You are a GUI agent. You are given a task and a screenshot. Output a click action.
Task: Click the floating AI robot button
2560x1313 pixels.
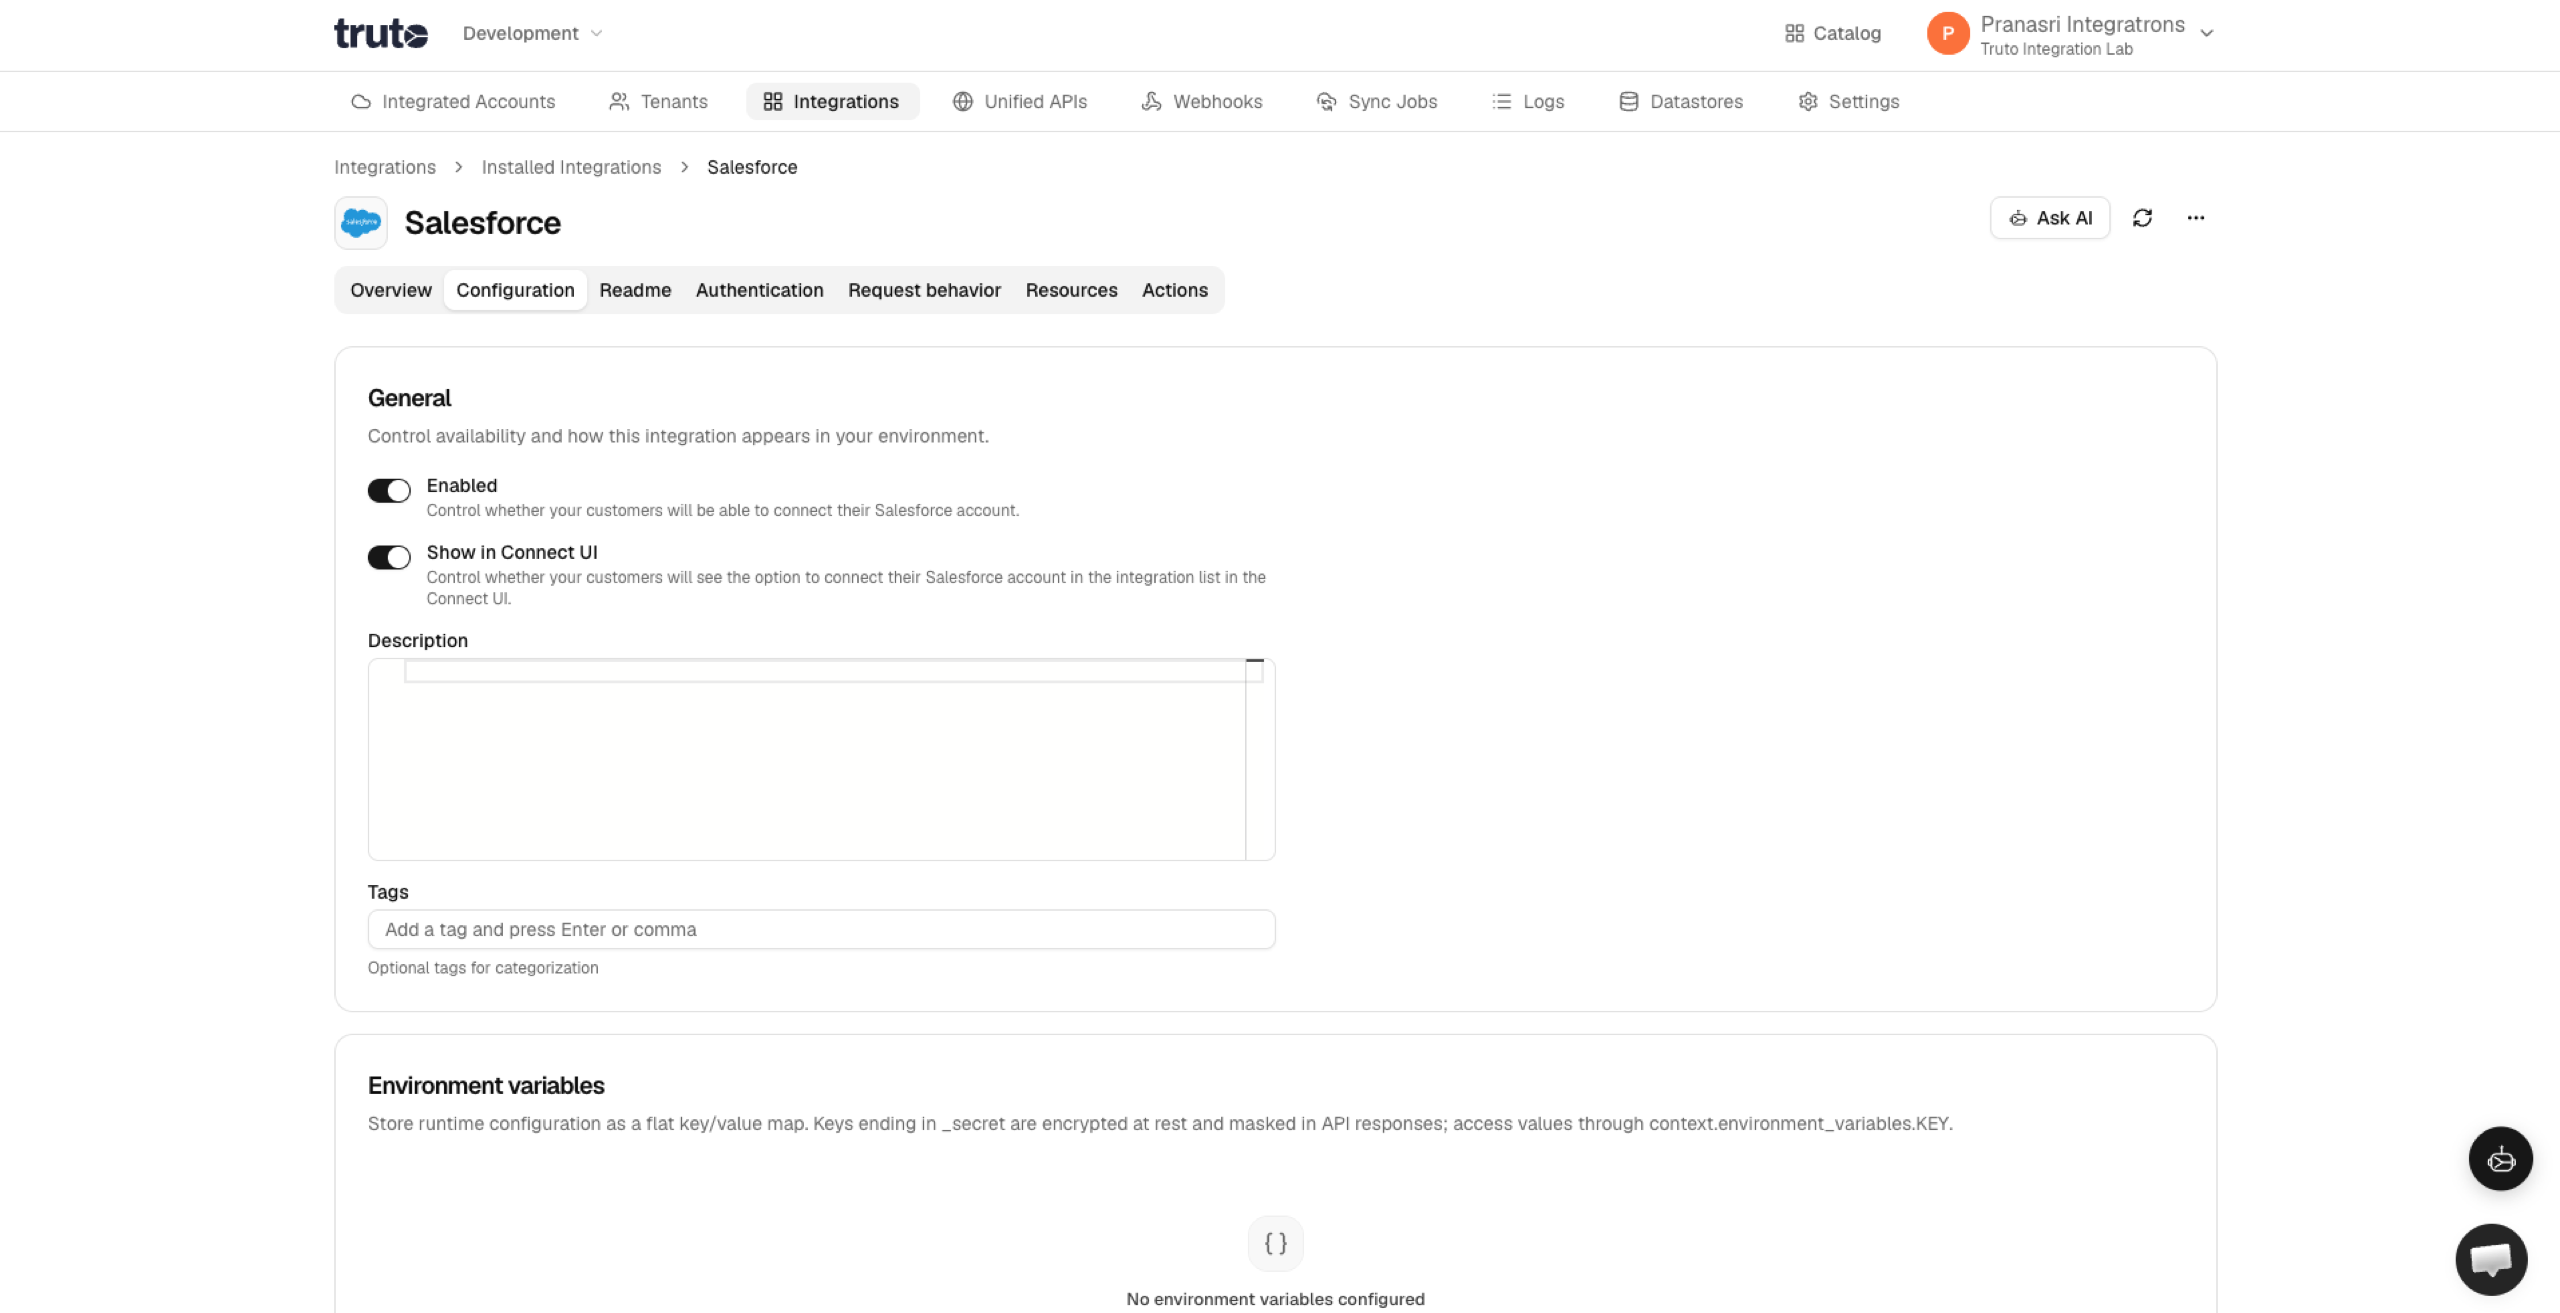pos(2500,1159)
